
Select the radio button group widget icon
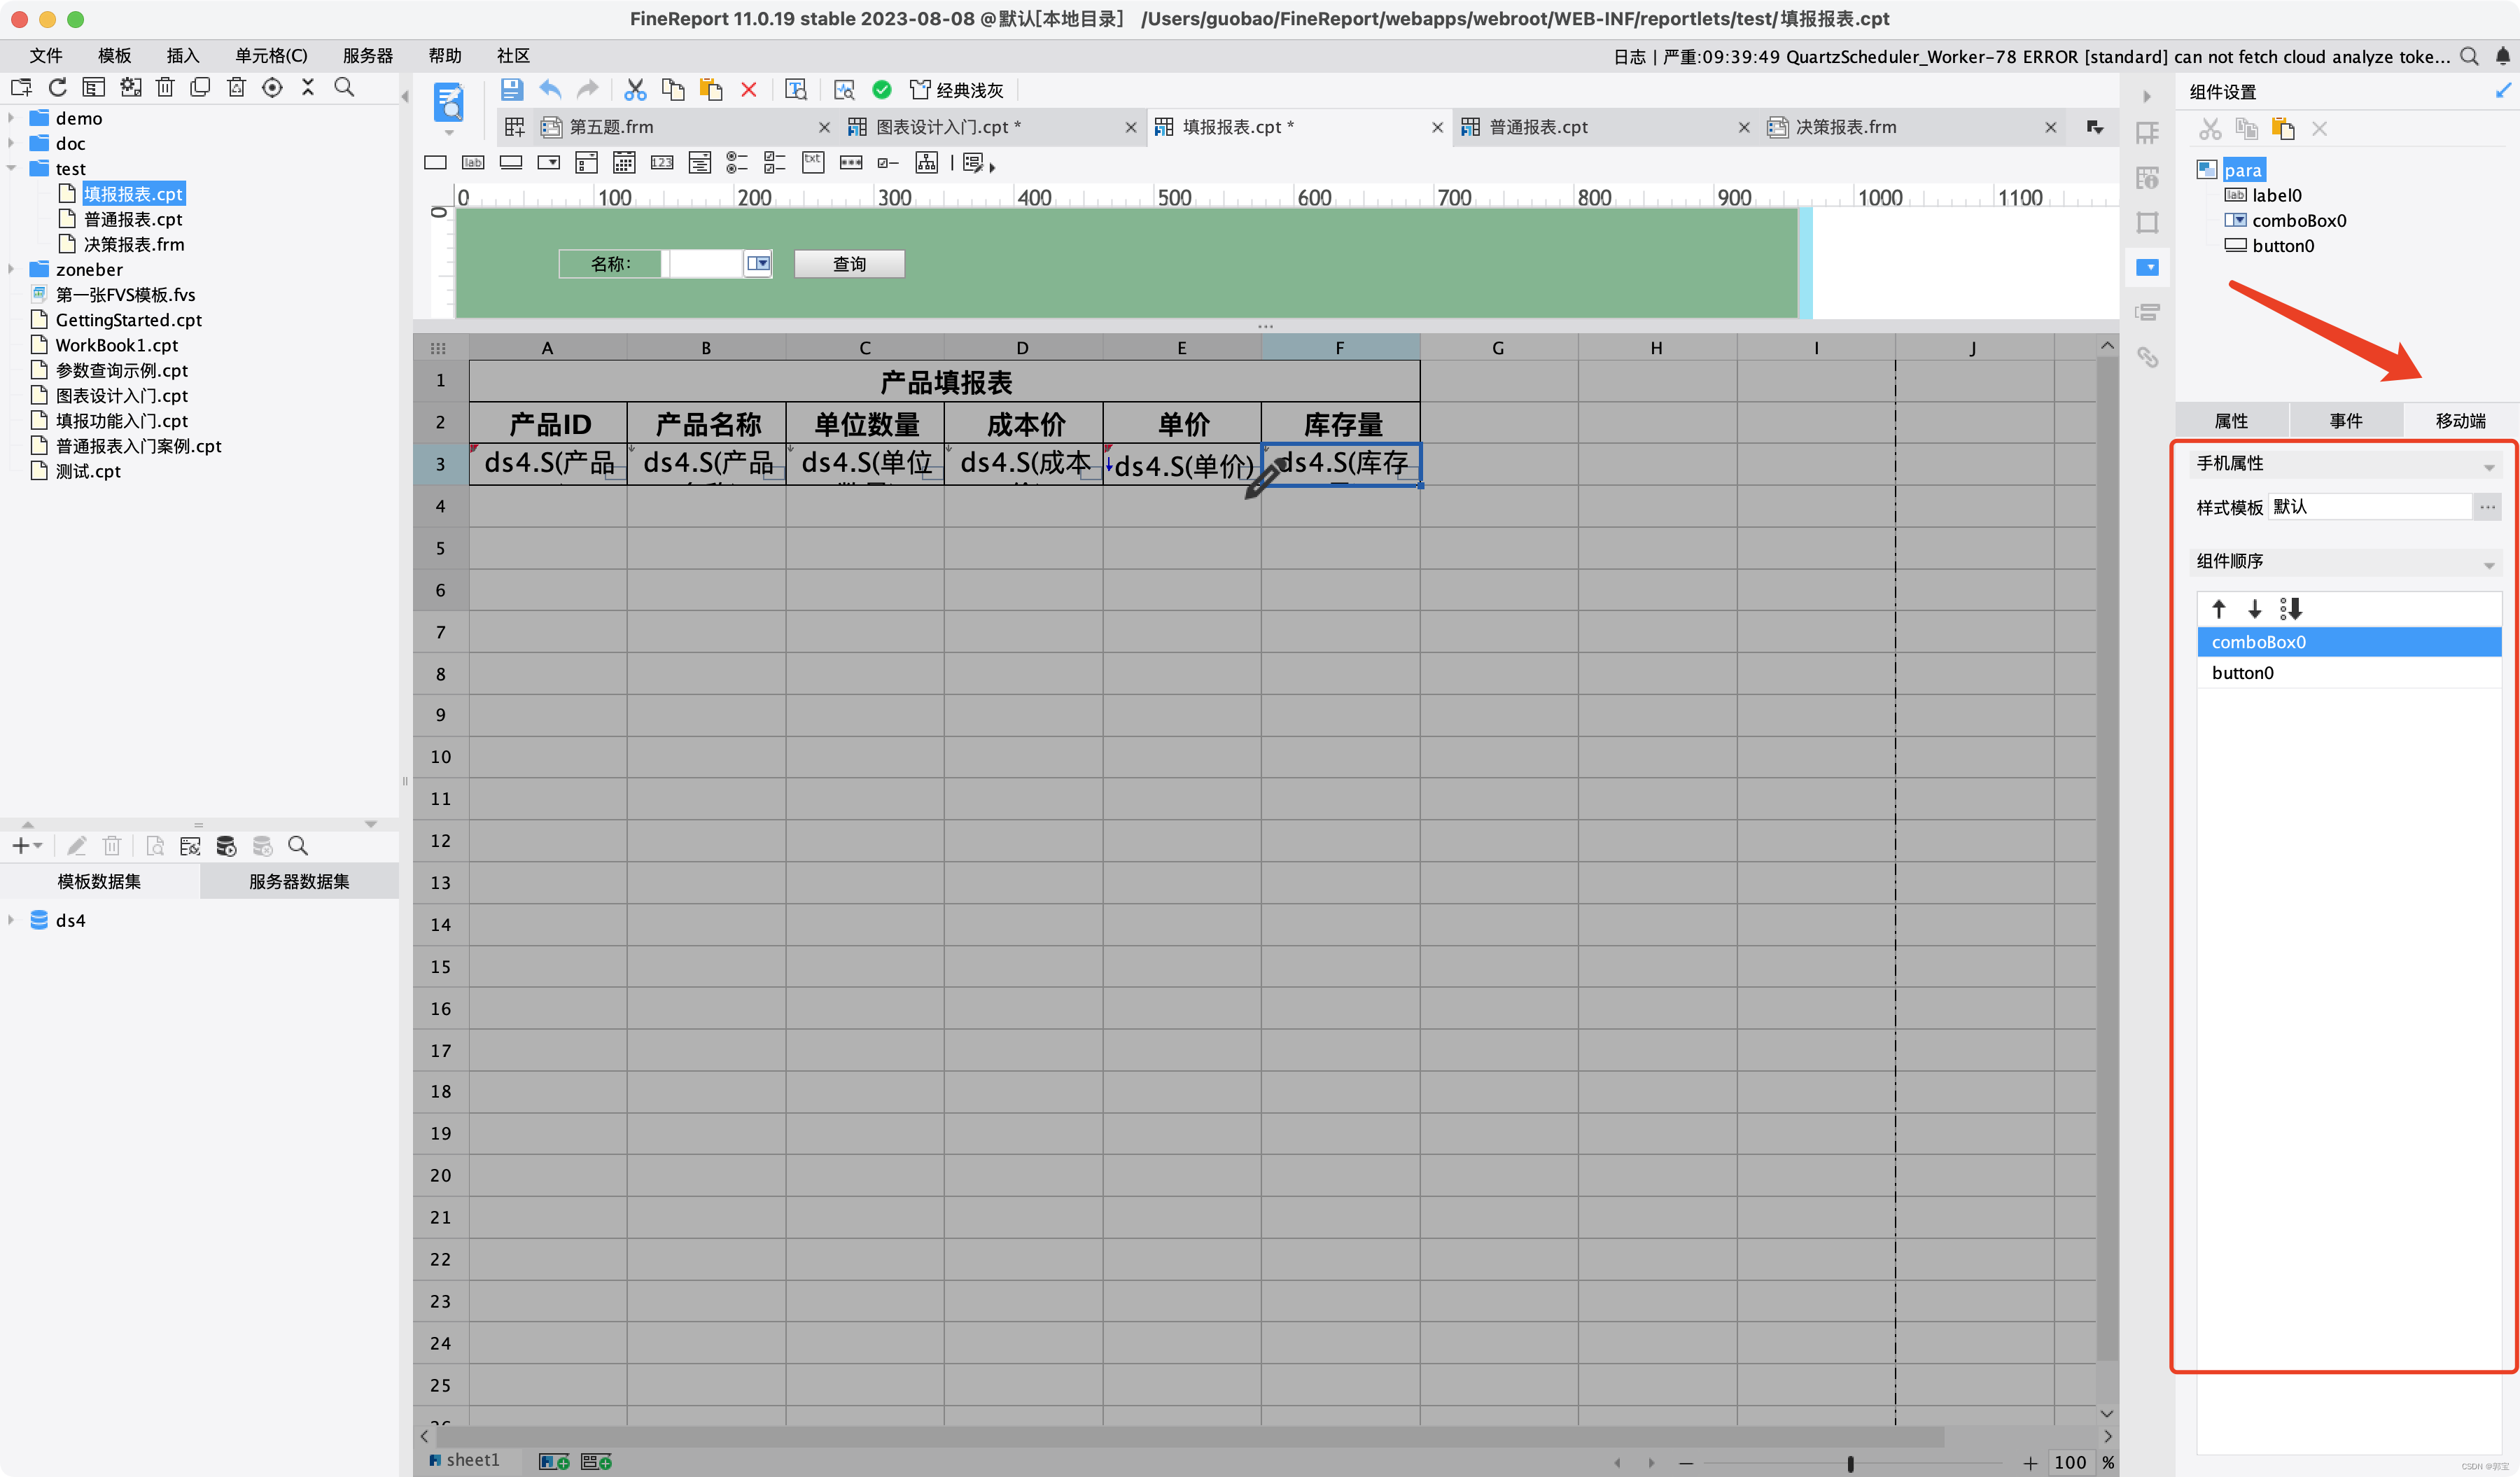tap(737, 163)
